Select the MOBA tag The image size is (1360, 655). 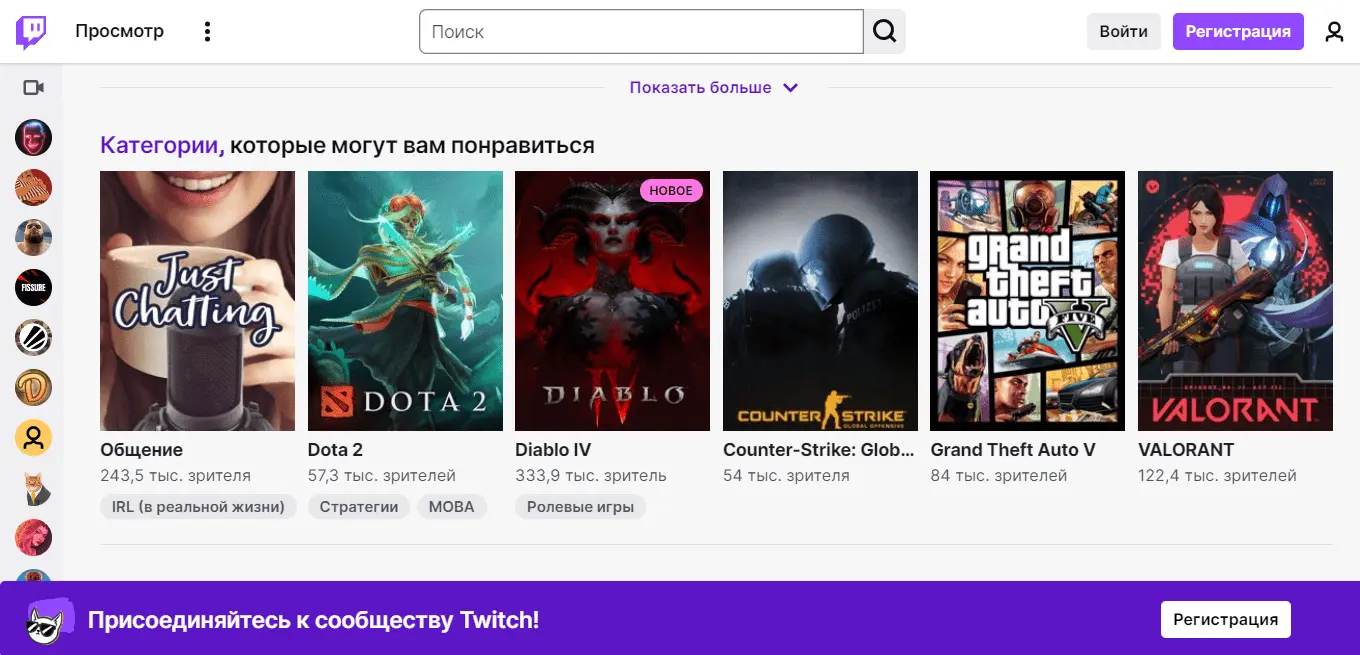[452, 507]
